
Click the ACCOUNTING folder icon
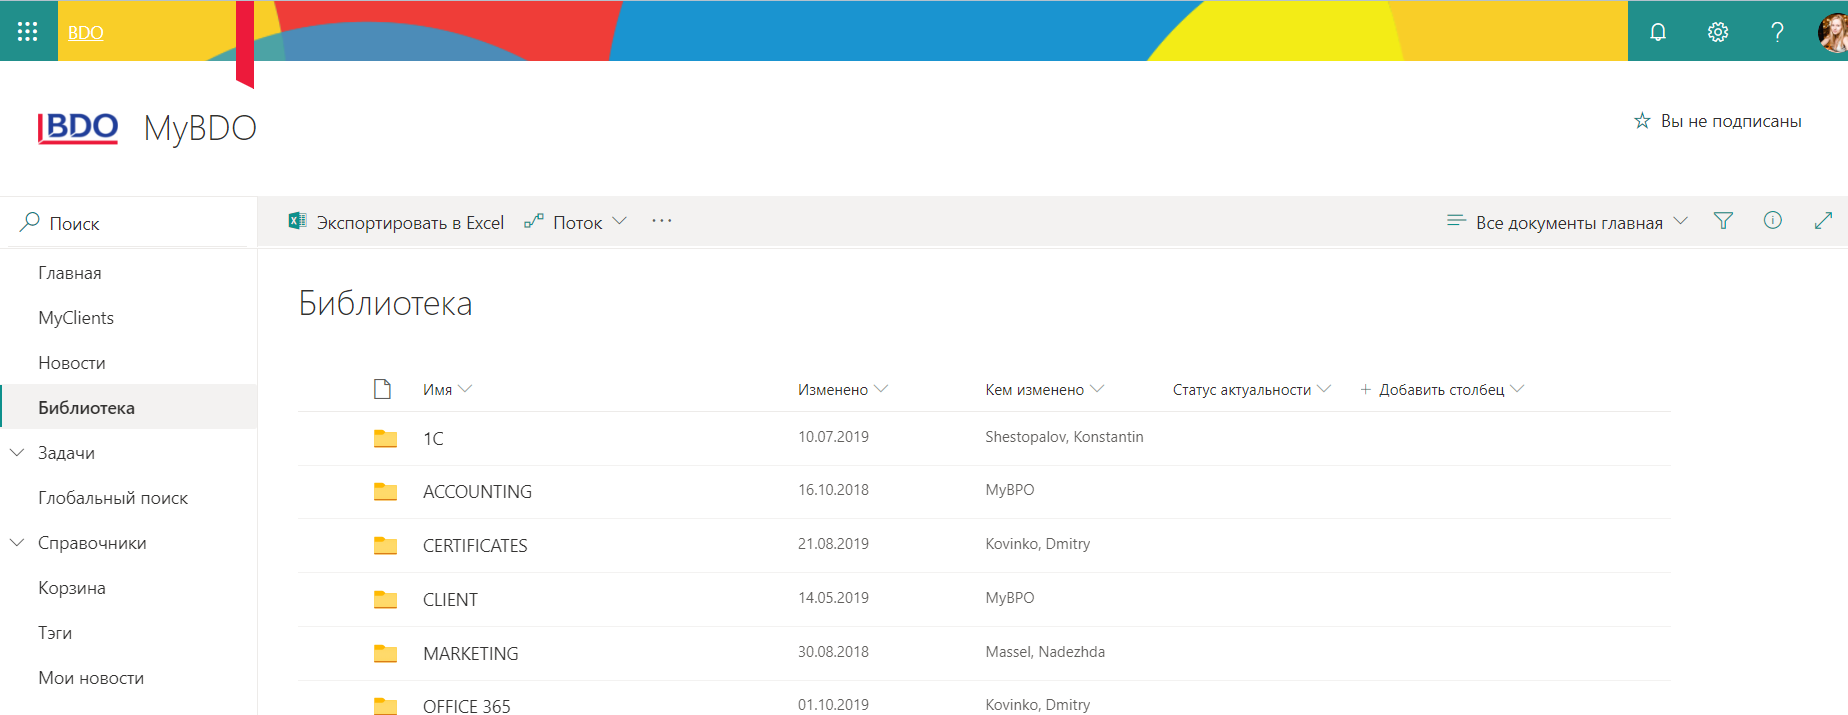[385, 492]
